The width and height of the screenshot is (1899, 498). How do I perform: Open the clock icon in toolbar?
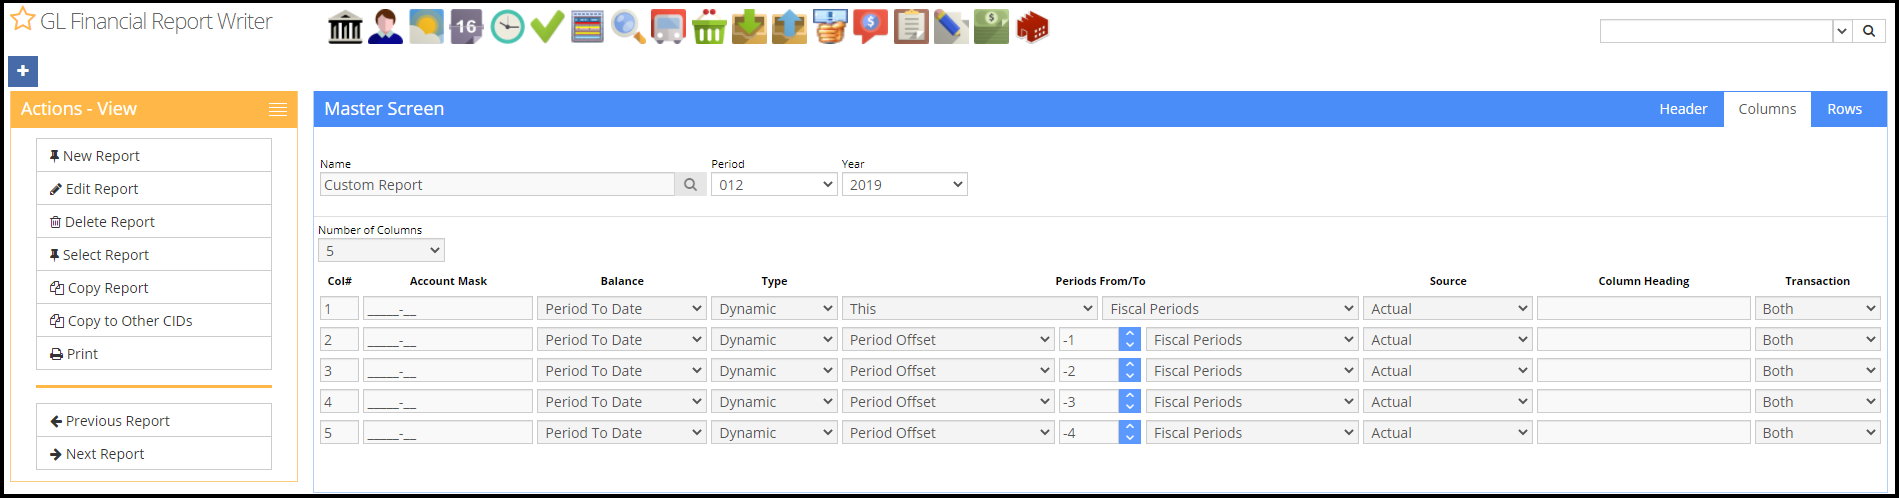pos(507,27)
